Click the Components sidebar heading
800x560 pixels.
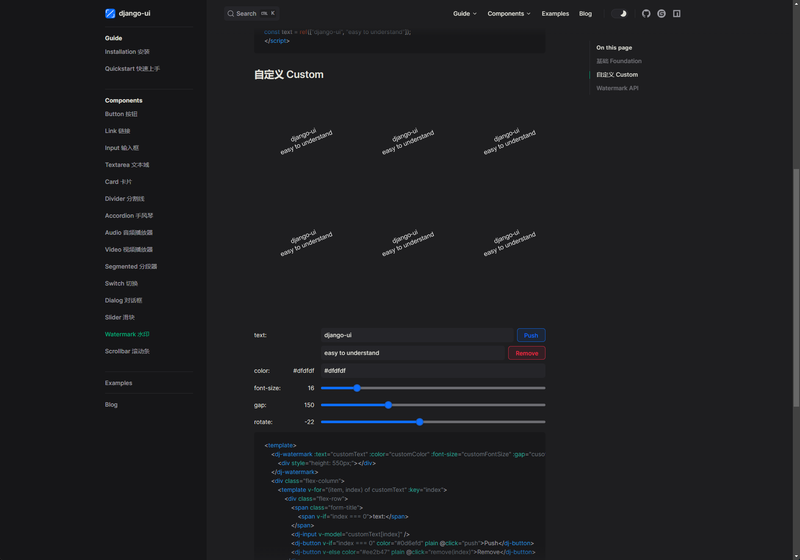(123, 100)
